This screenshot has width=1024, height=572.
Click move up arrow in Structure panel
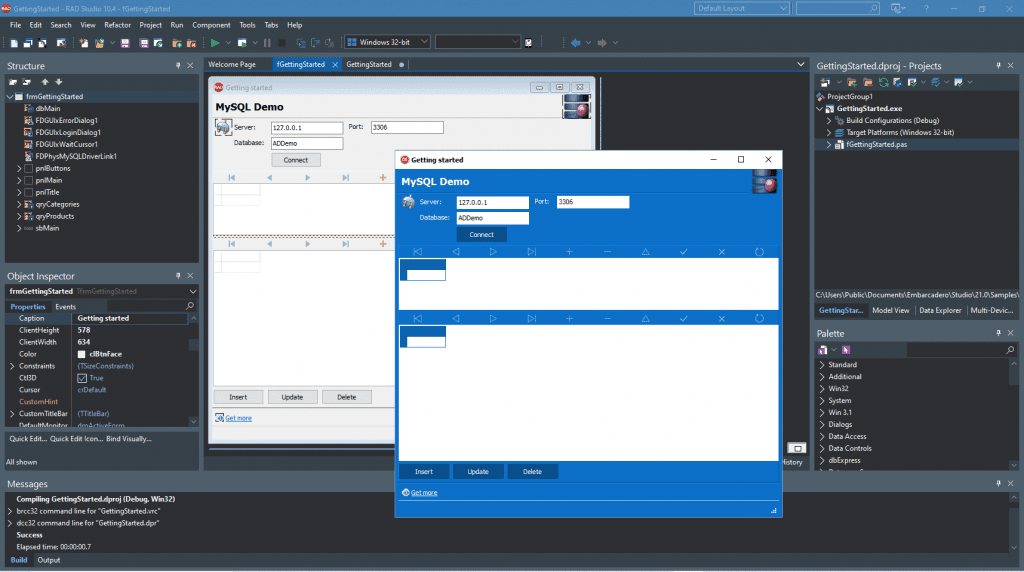pos(45,82)
